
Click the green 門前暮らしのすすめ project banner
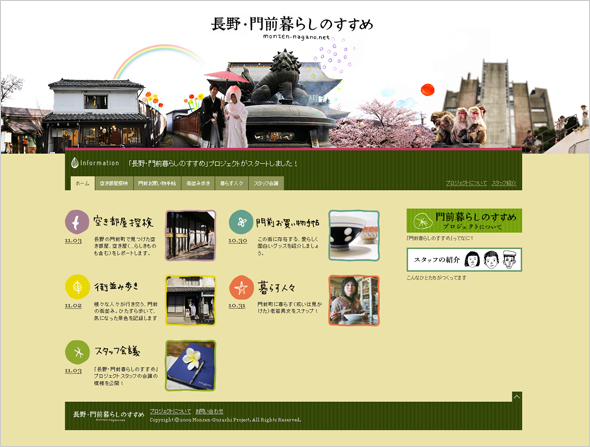pyautogui.click(x=464, y=220)
